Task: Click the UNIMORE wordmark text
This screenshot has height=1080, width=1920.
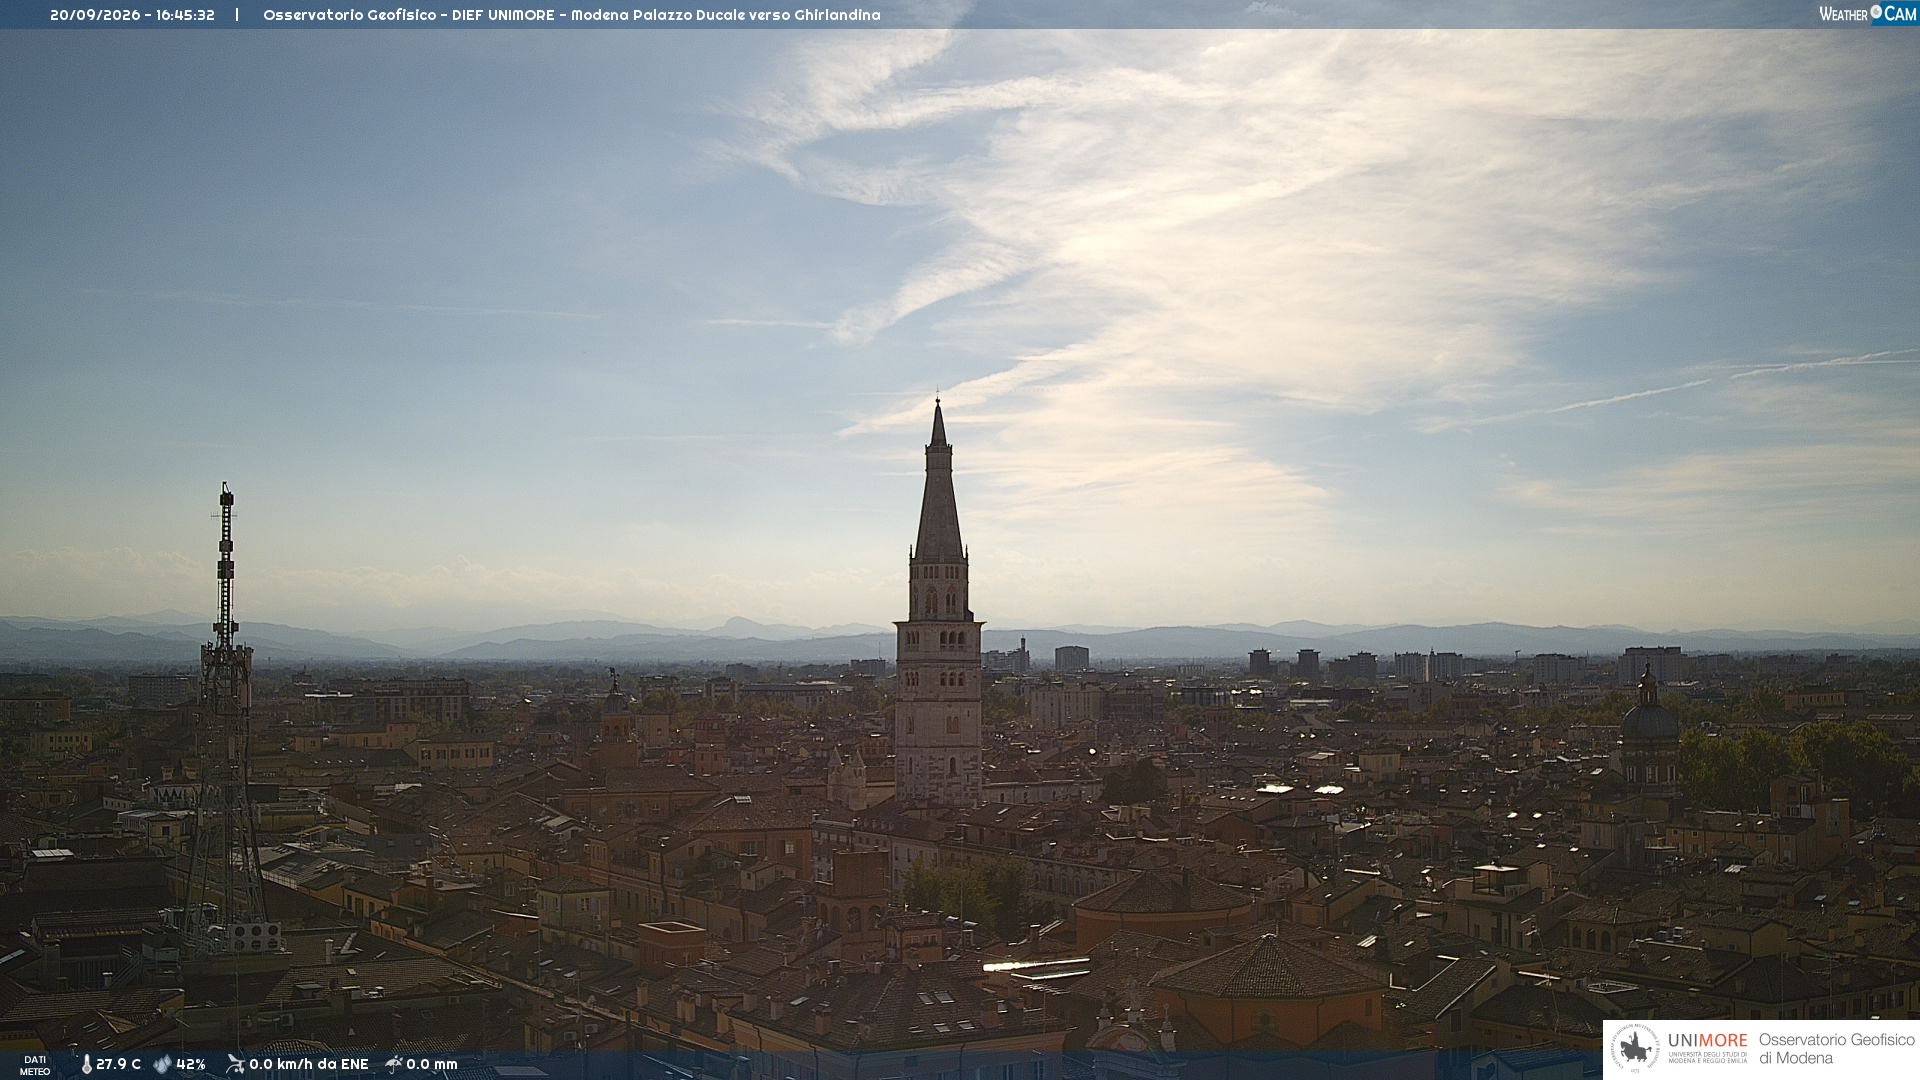Action: (1707, 1040)
